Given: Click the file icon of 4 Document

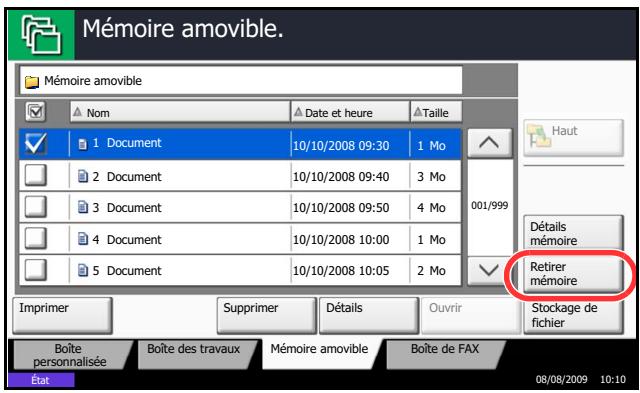Looking at the screenshot, I should 82,239.
